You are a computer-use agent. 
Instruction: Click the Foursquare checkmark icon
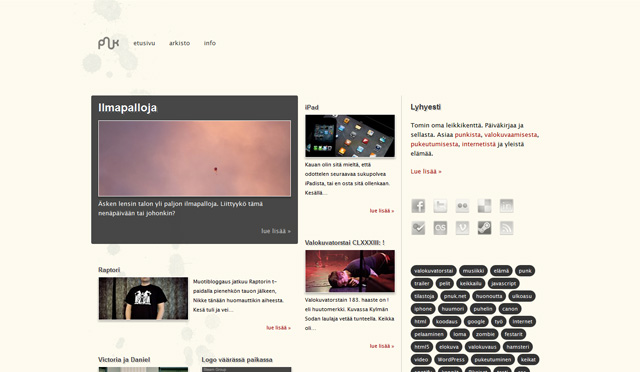pyautogui.click(x=418, y=228)
